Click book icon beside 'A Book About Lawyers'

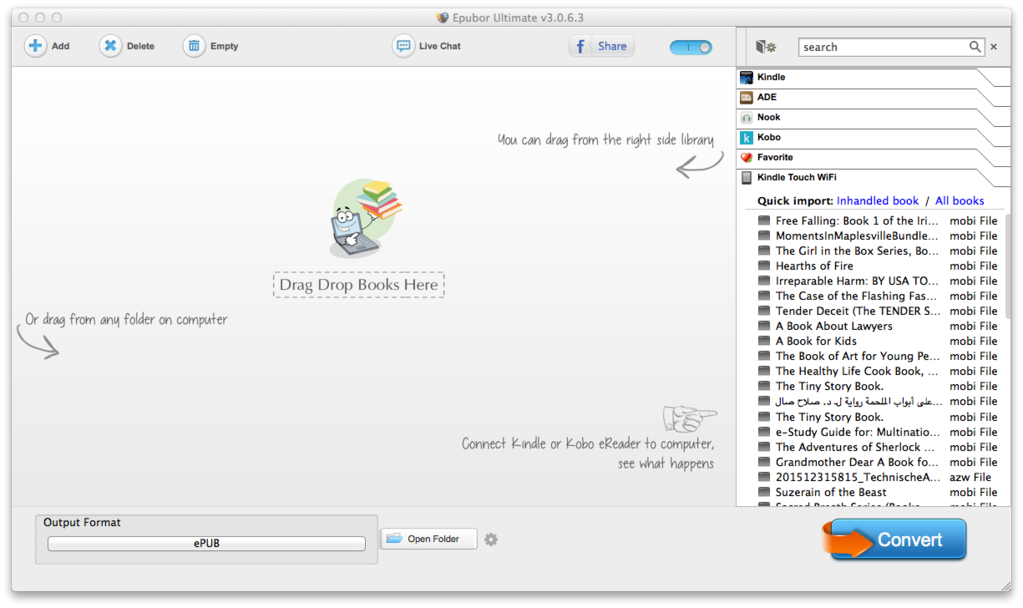click(x=763, y=326)
